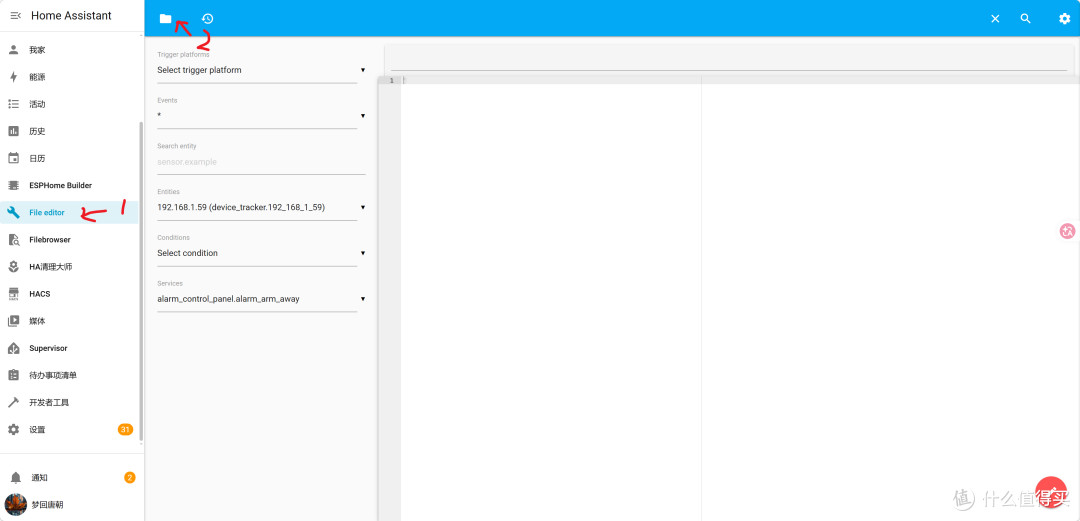This screenshot has height=521, width=1080.
Task: Open 开发者工具 developer tools
Action: point(69,402)
